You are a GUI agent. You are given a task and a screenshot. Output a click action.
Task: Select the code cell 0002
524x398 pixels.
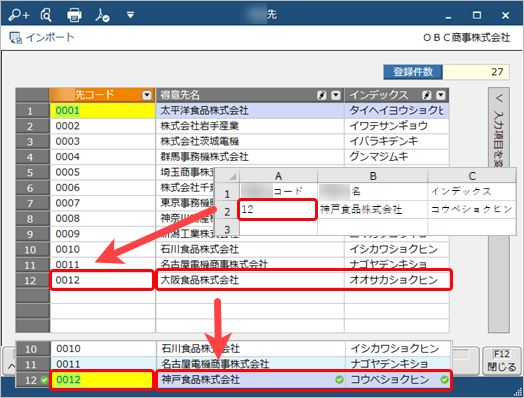(102, 126)
